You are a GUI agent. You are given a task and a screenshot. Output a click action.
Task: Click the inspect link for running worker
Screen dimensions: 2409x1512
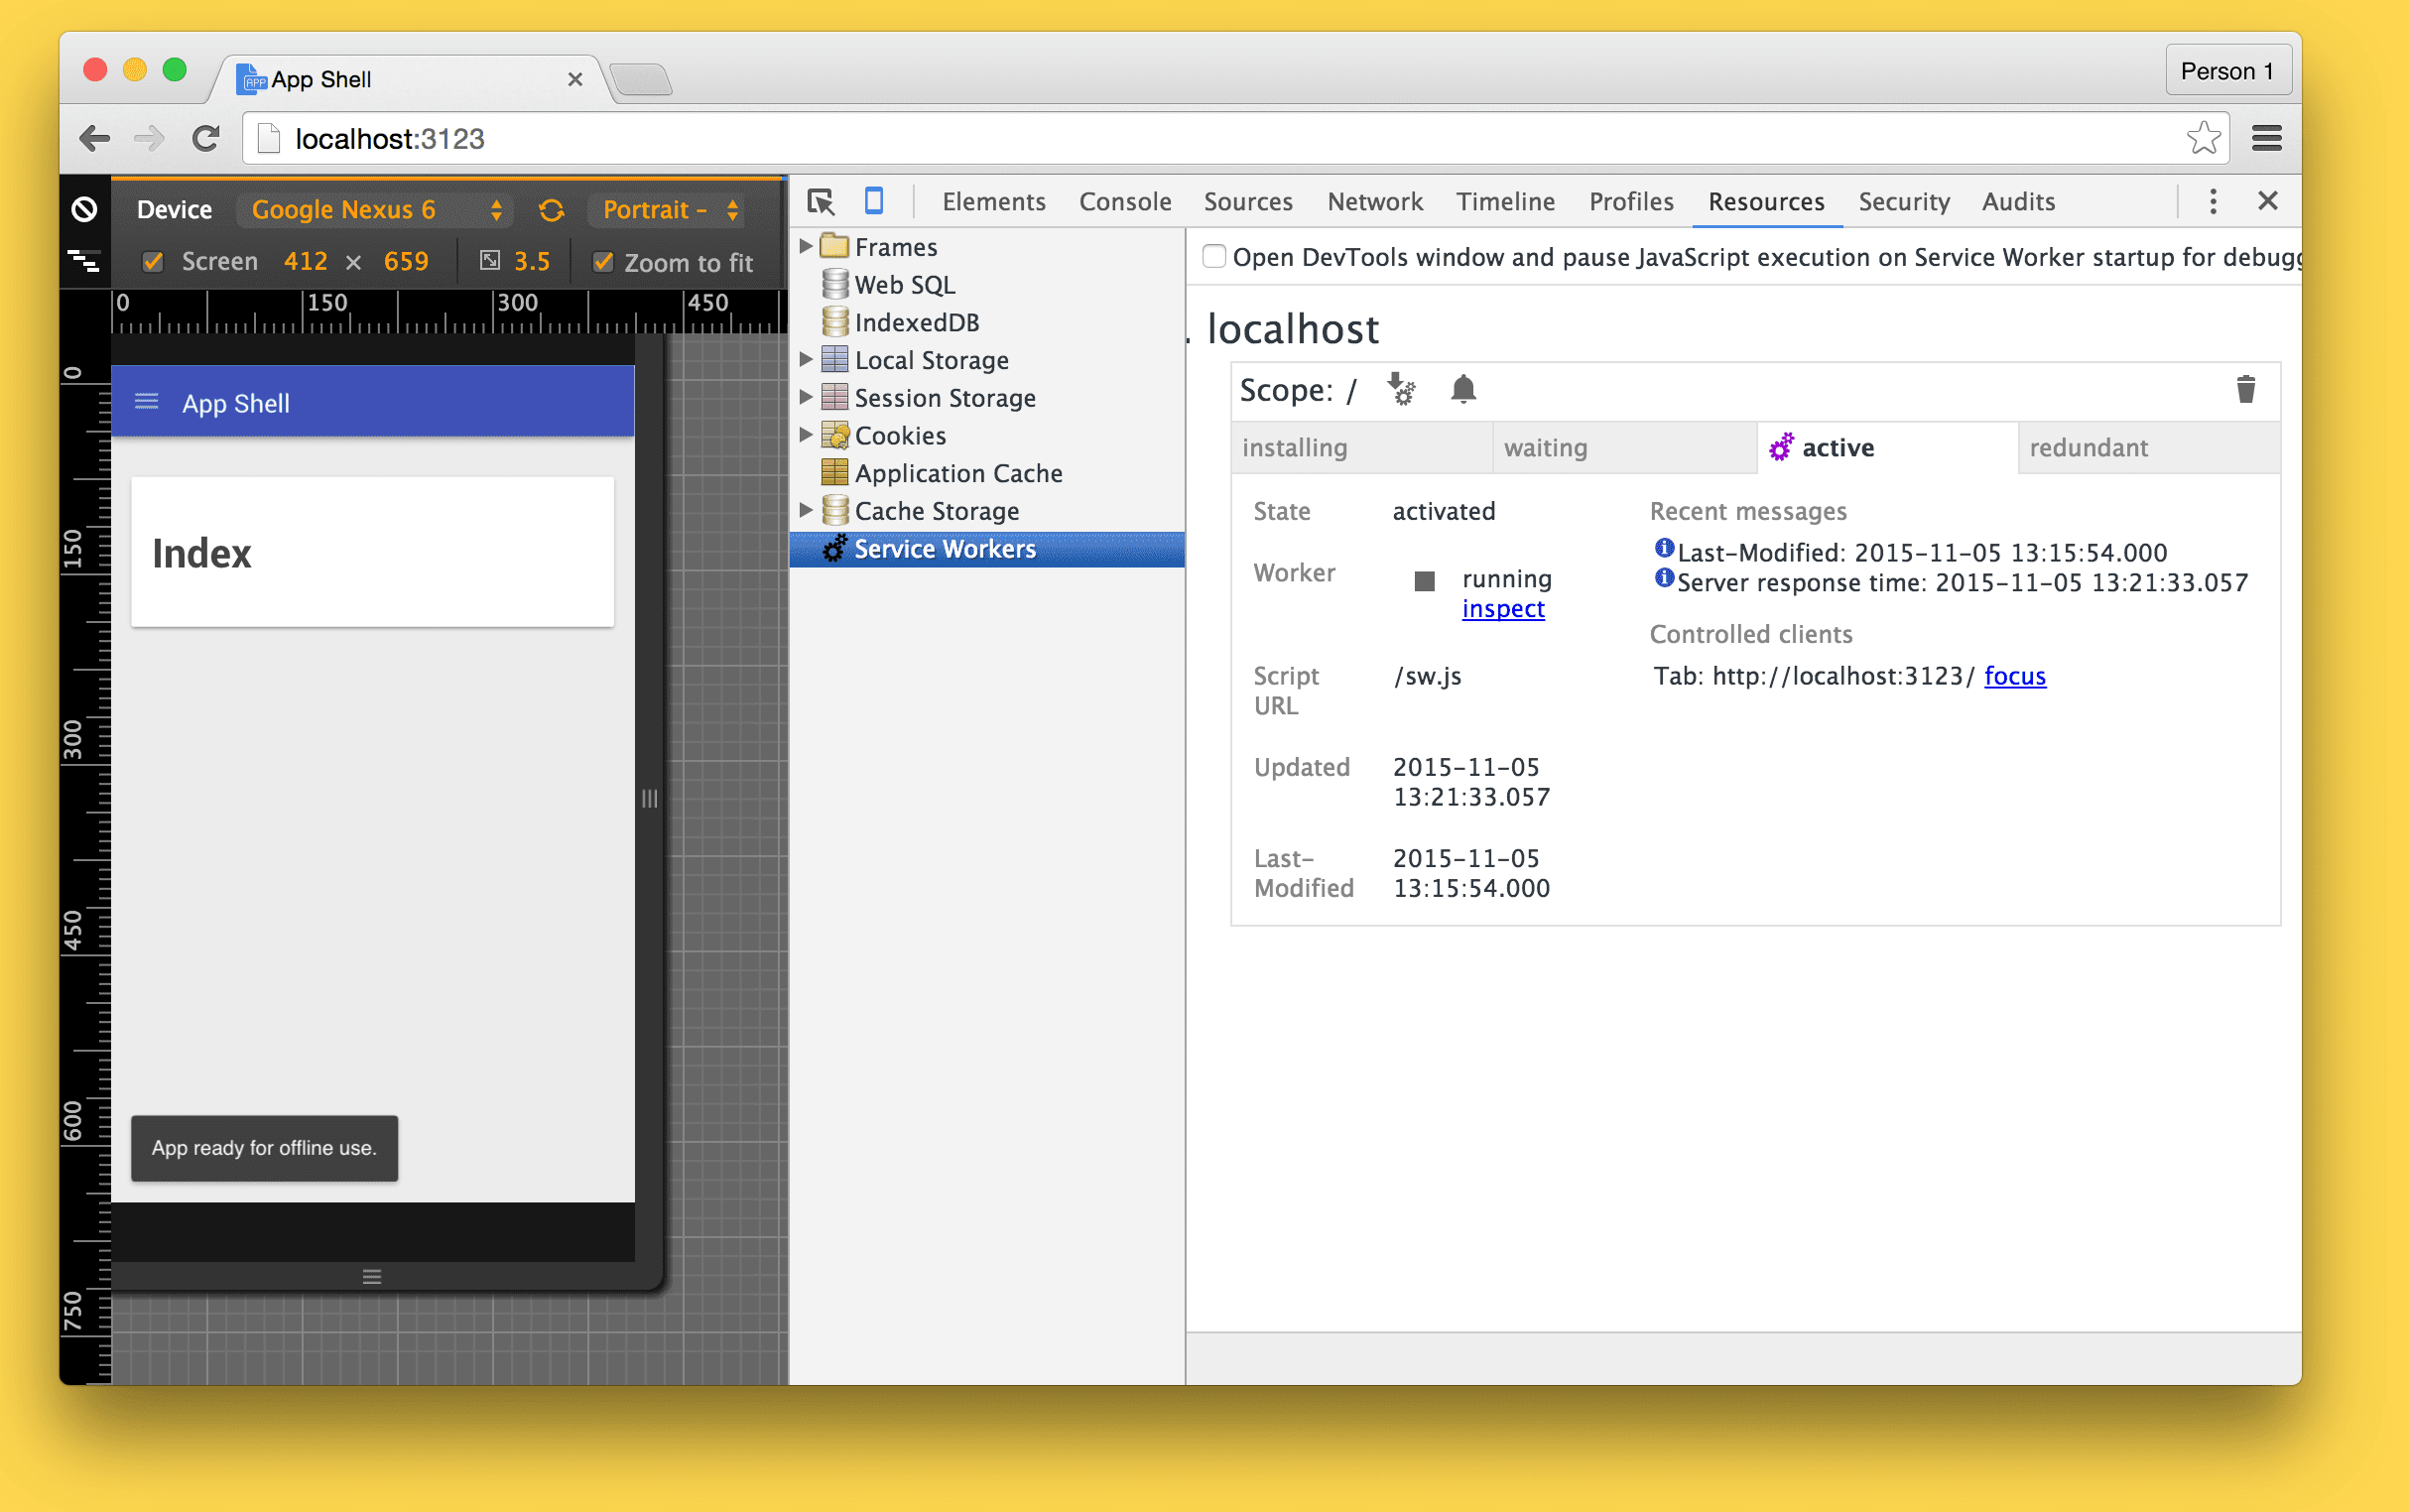[x=1501, y=608]
